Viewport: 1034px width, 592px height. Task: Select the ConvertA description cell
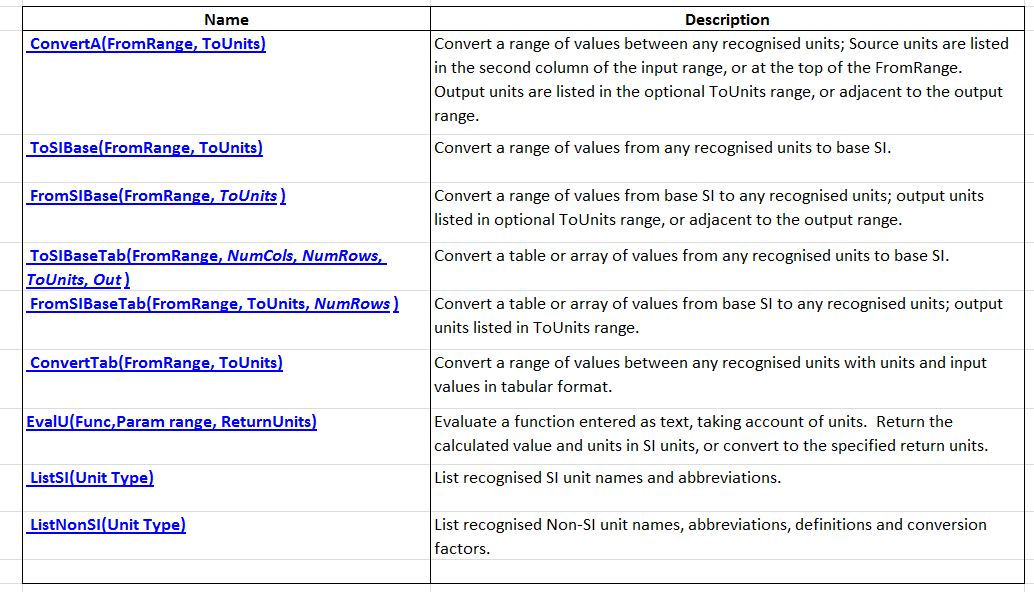click(x=727, y=80)
